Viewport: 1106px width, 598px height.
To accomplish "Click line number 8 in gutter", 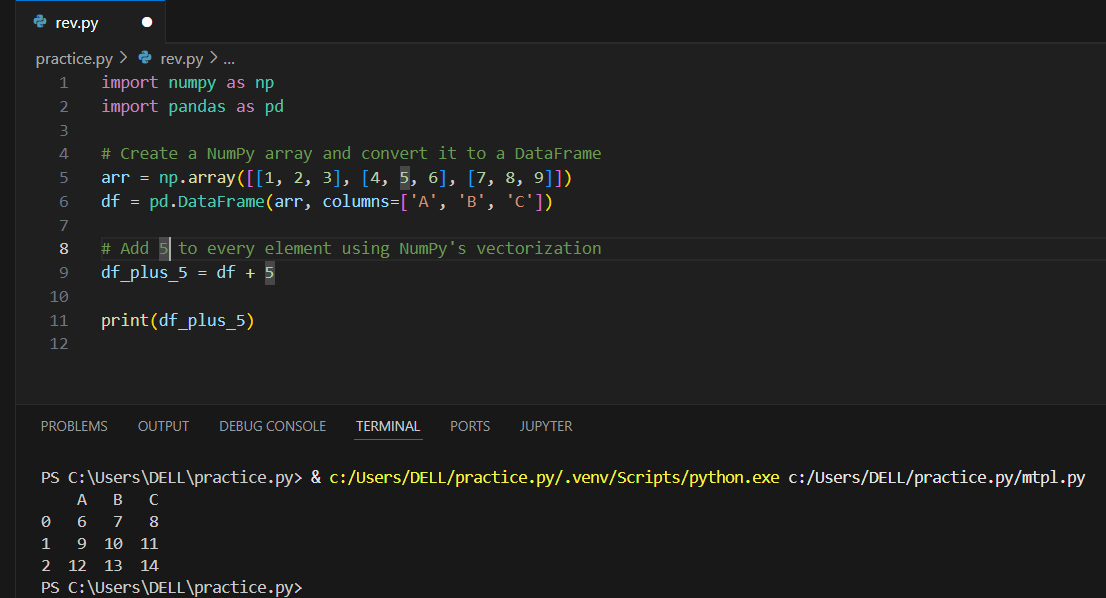I will pyautogui.click(x=63, y=249).
